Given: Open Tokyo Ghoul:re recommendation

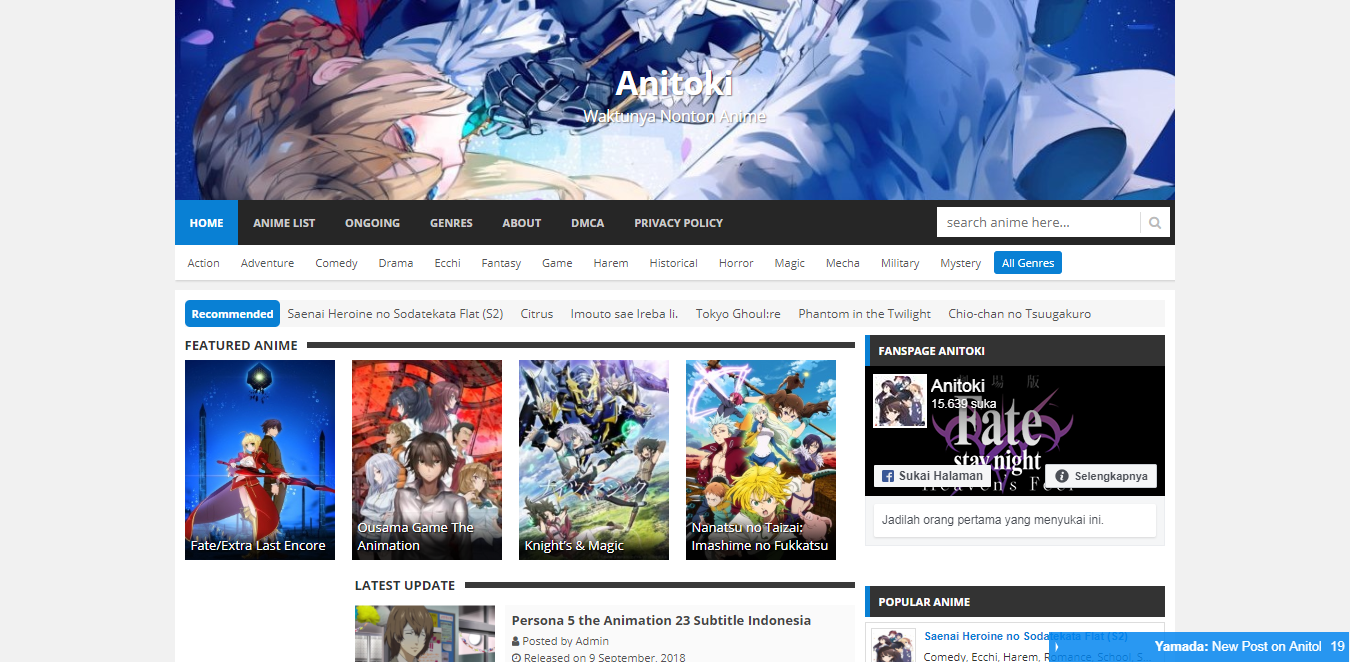Looking at the screenshot, I should (738, 314).
